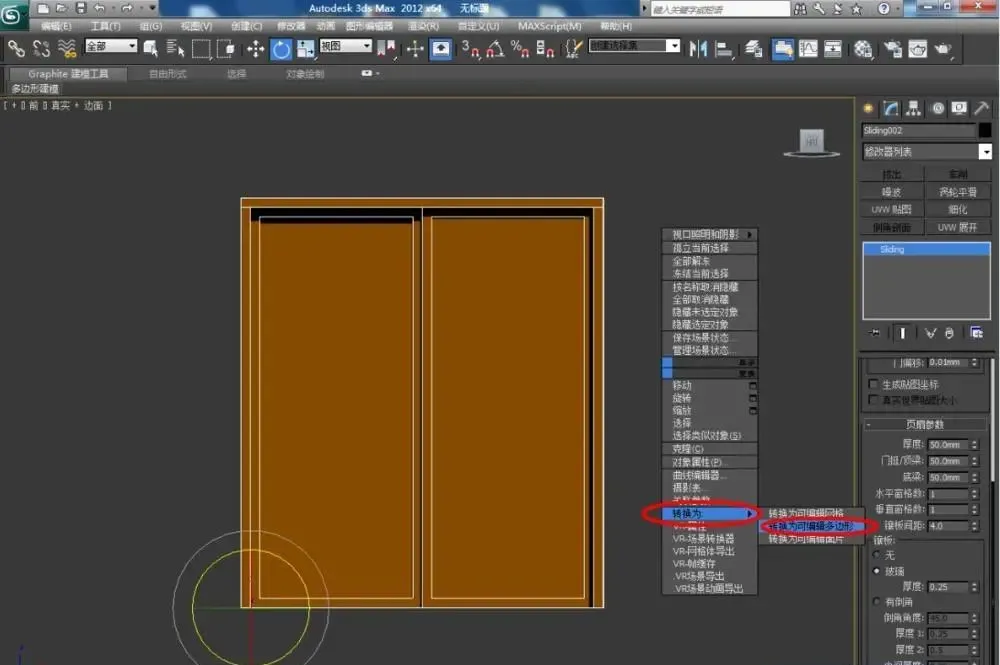Click the 涡轮平滑 modifier button

point(957,191)
